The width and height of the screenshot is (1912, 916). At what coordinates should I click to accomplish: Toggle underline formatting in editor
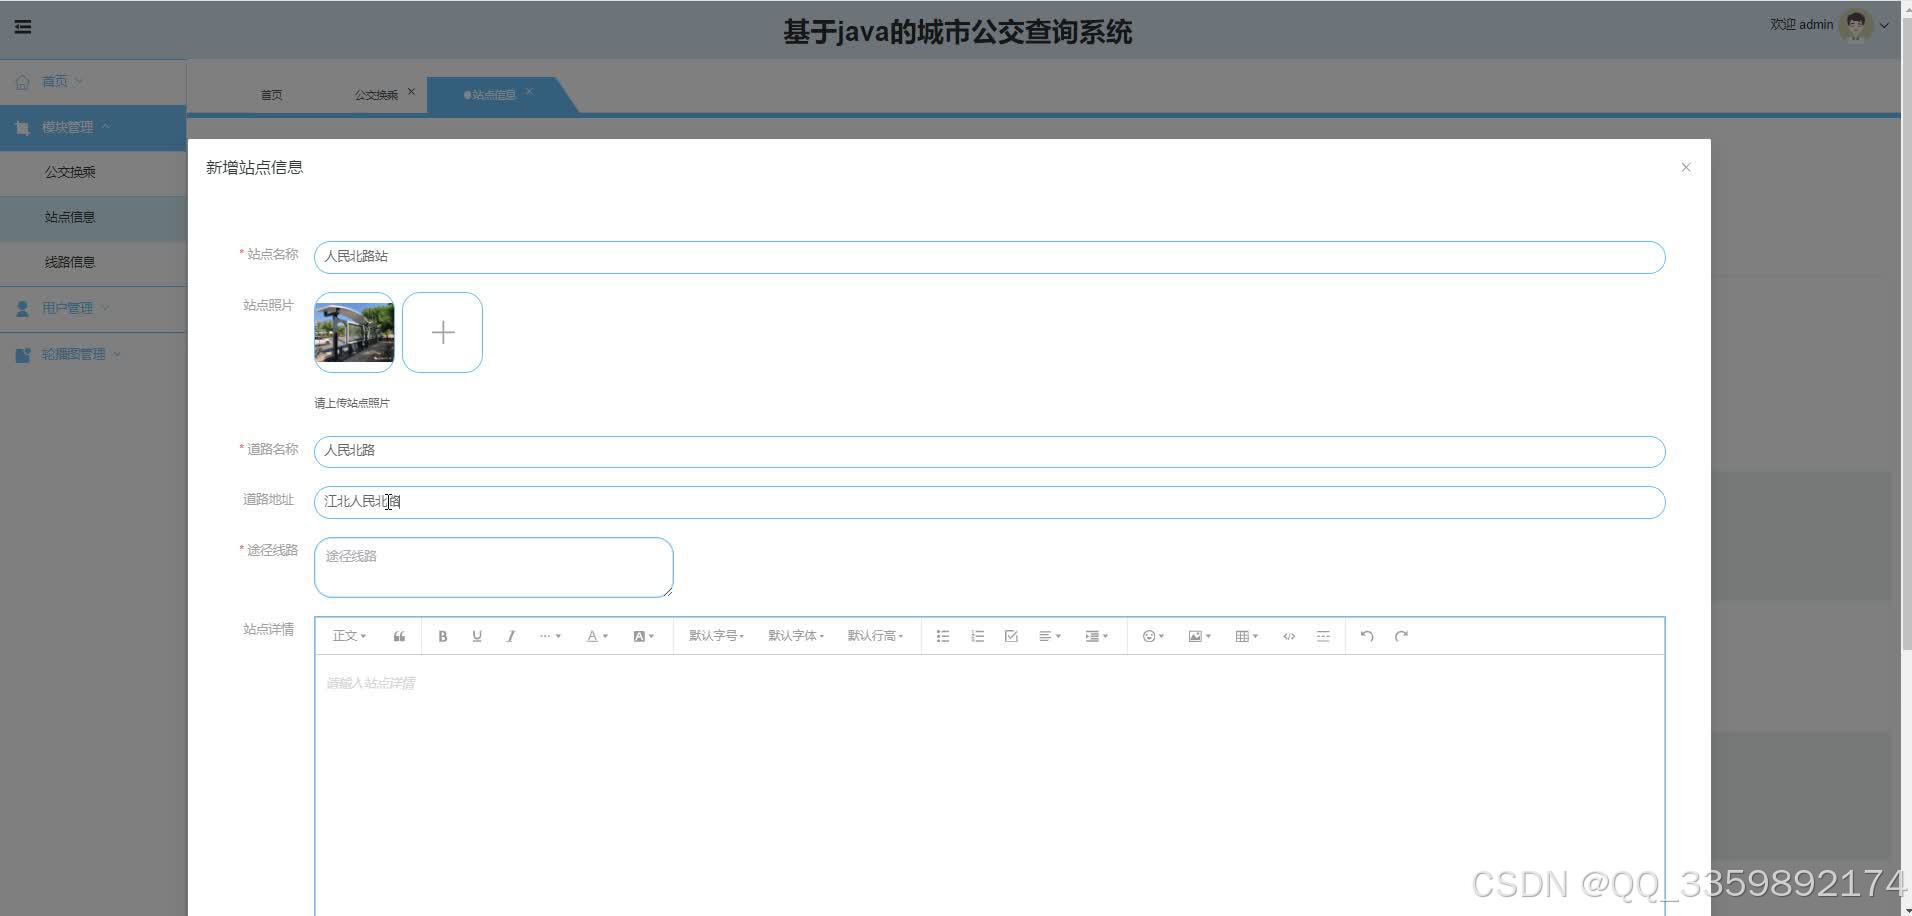[477, 636]
